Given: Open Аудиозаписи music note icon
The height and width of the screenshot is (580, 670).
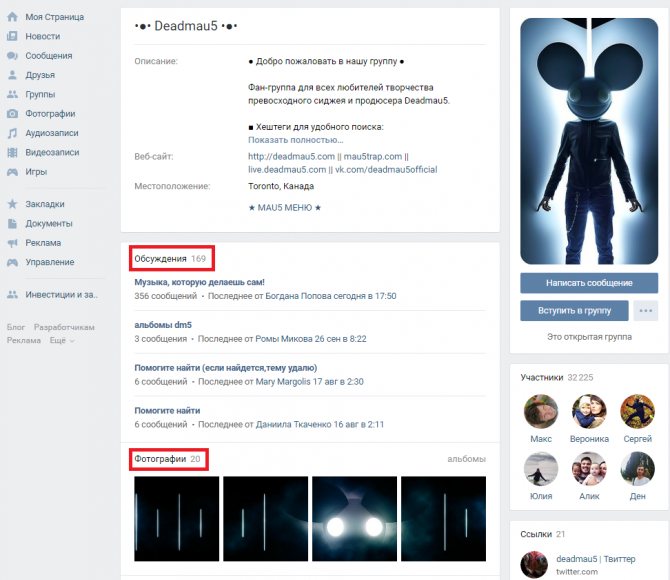Looking at the screenshot, I should pos(12,133).
